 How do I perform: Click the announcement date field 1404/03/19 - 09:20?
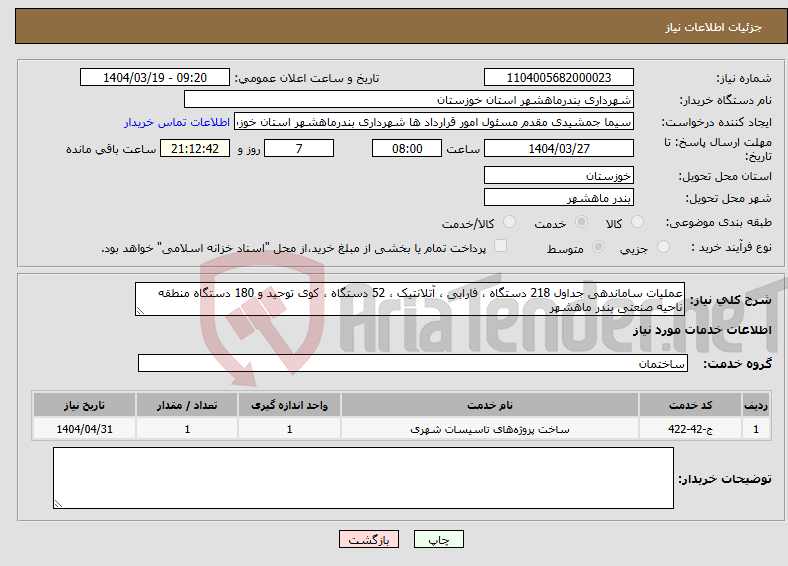click(x=155, y=77)
